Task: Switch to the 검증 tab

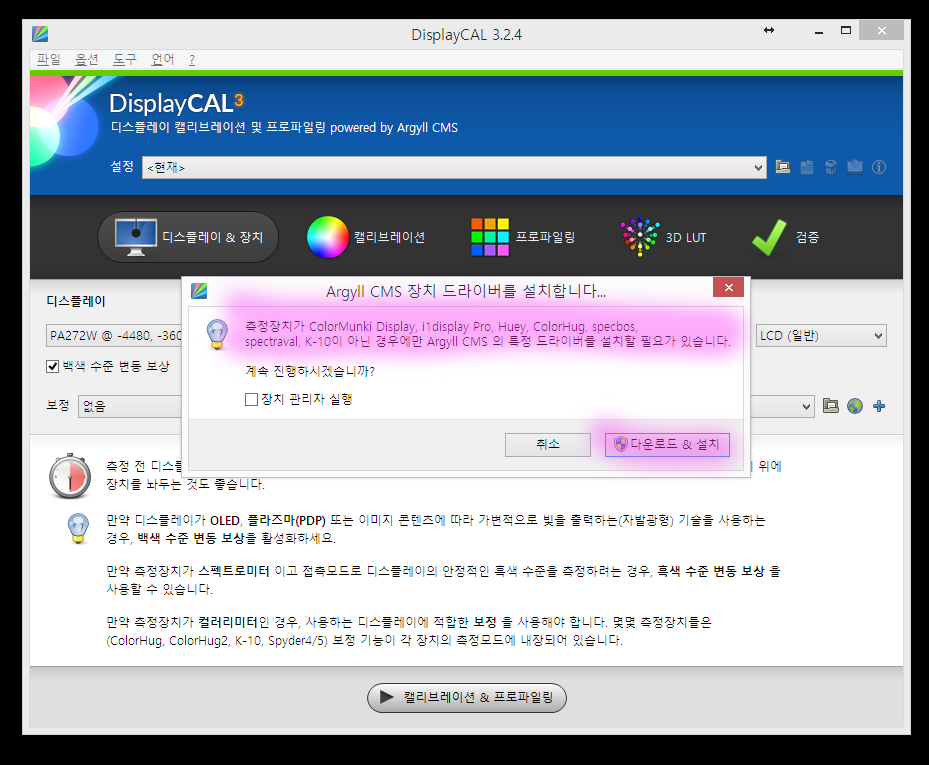Action: tap(786, 237)
